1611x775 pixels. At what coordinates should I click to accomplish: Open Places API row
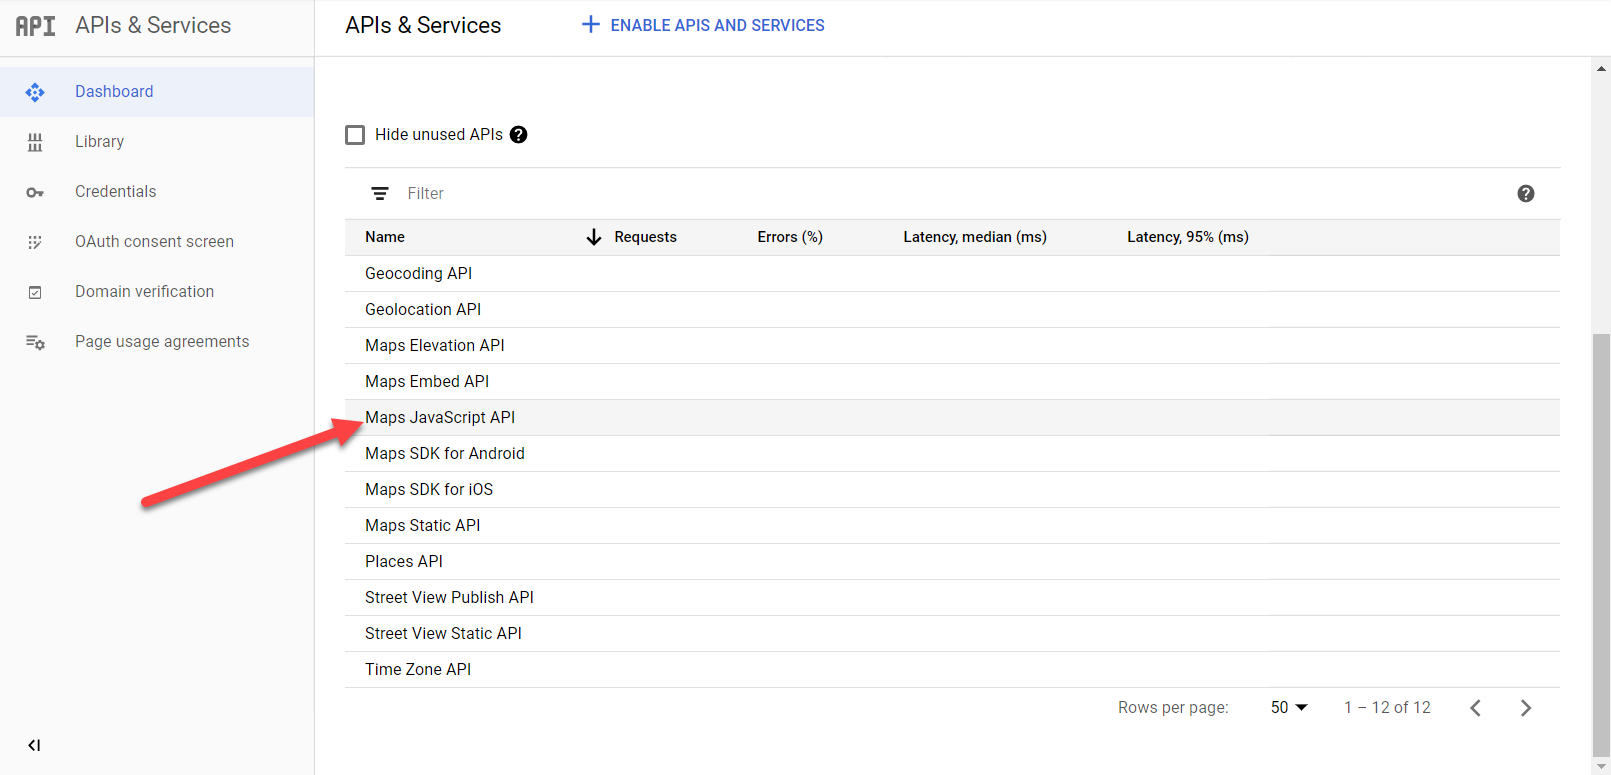click(x=952, y=562)
